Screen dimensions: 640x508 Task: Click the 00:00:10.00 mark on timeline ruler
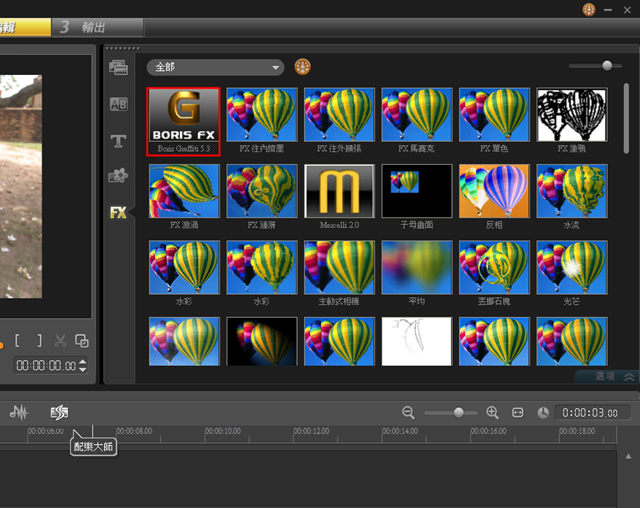222,431
